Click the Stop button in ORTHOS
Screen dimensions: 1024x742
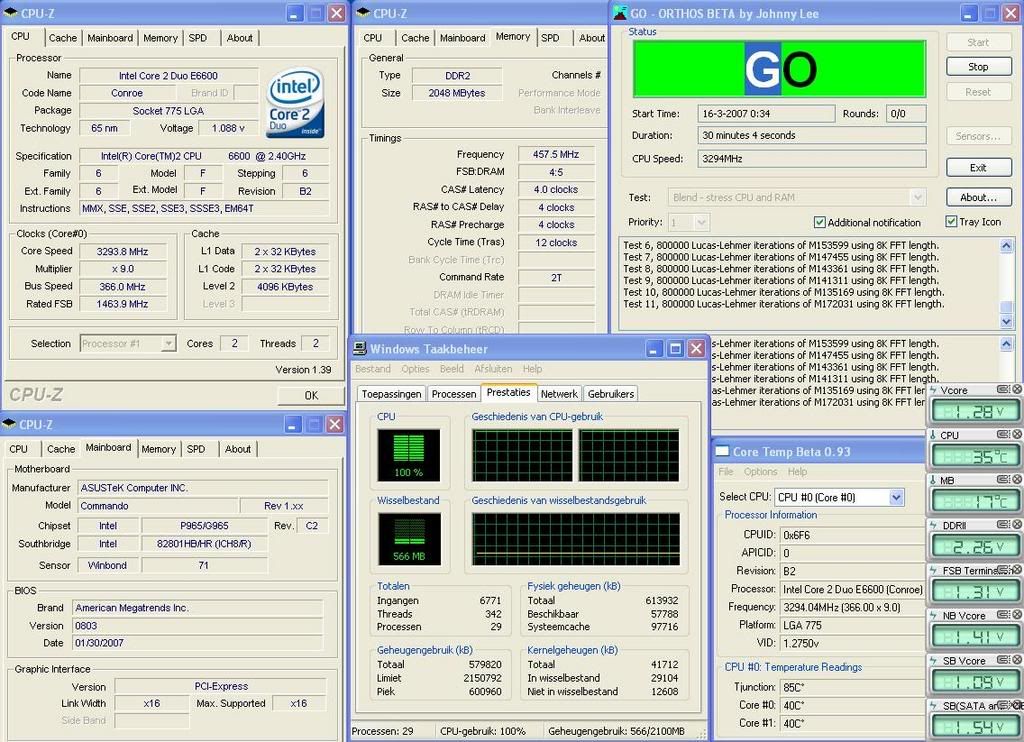point(978,67)
